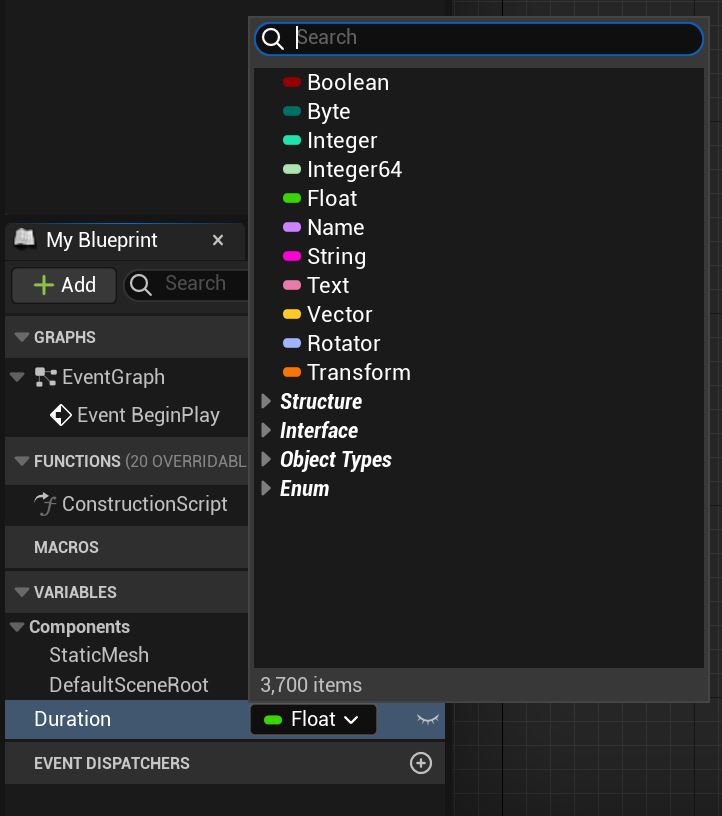722x816 pixels.
Task: Add a new event dispatcher with plus icon
Action: click(421, 763)
